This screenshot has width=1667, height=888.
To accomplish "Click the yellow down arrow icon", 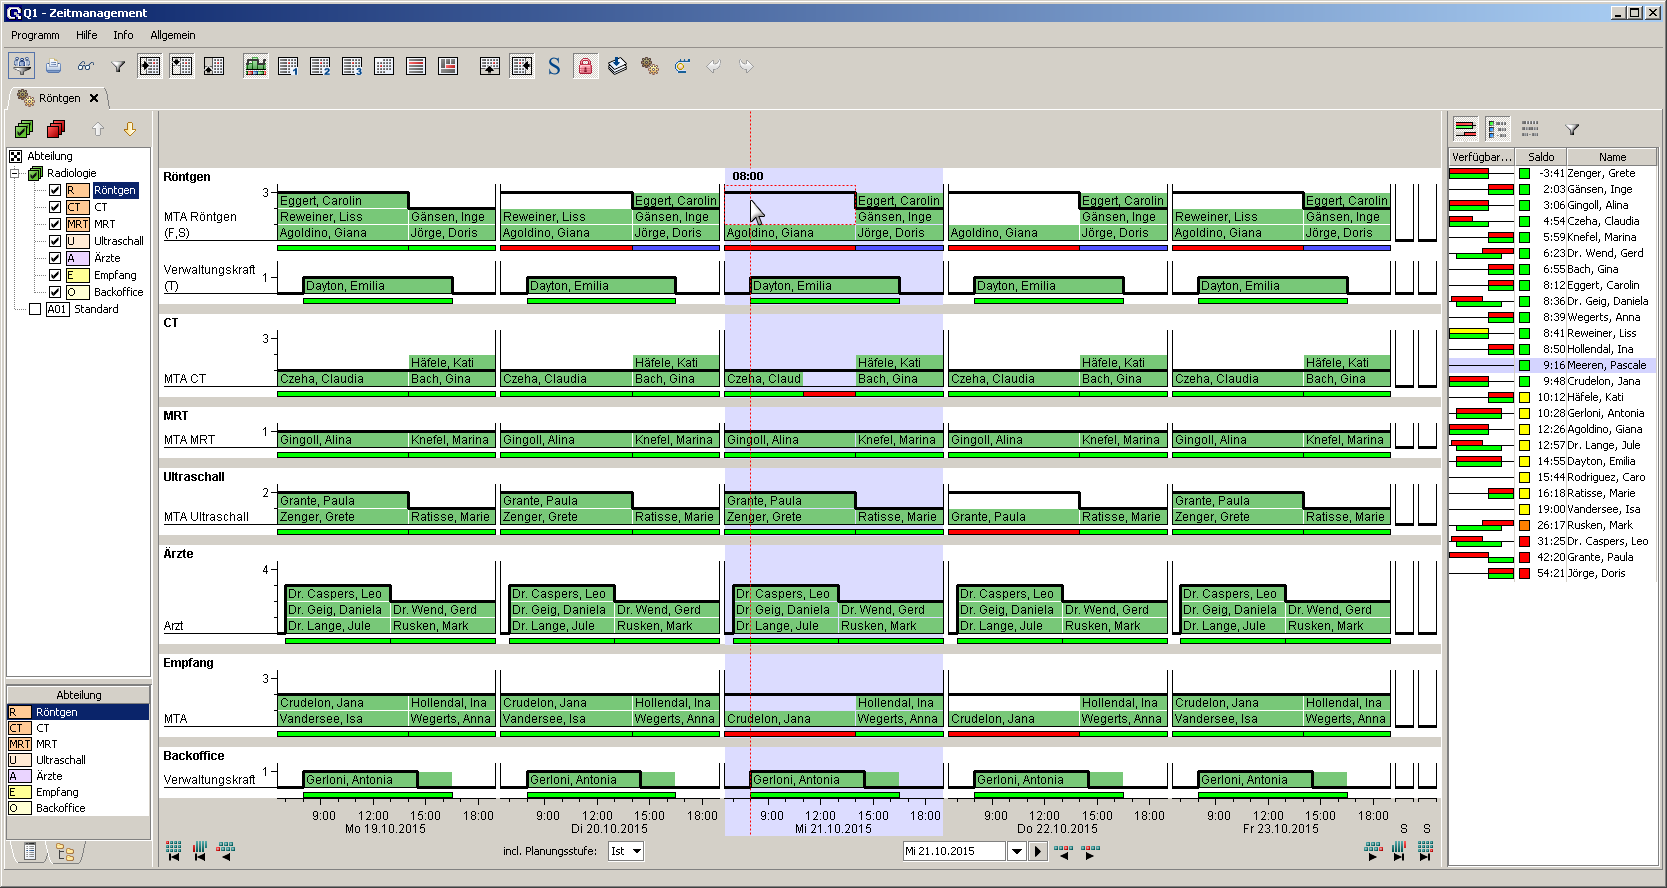I will 130,129.
